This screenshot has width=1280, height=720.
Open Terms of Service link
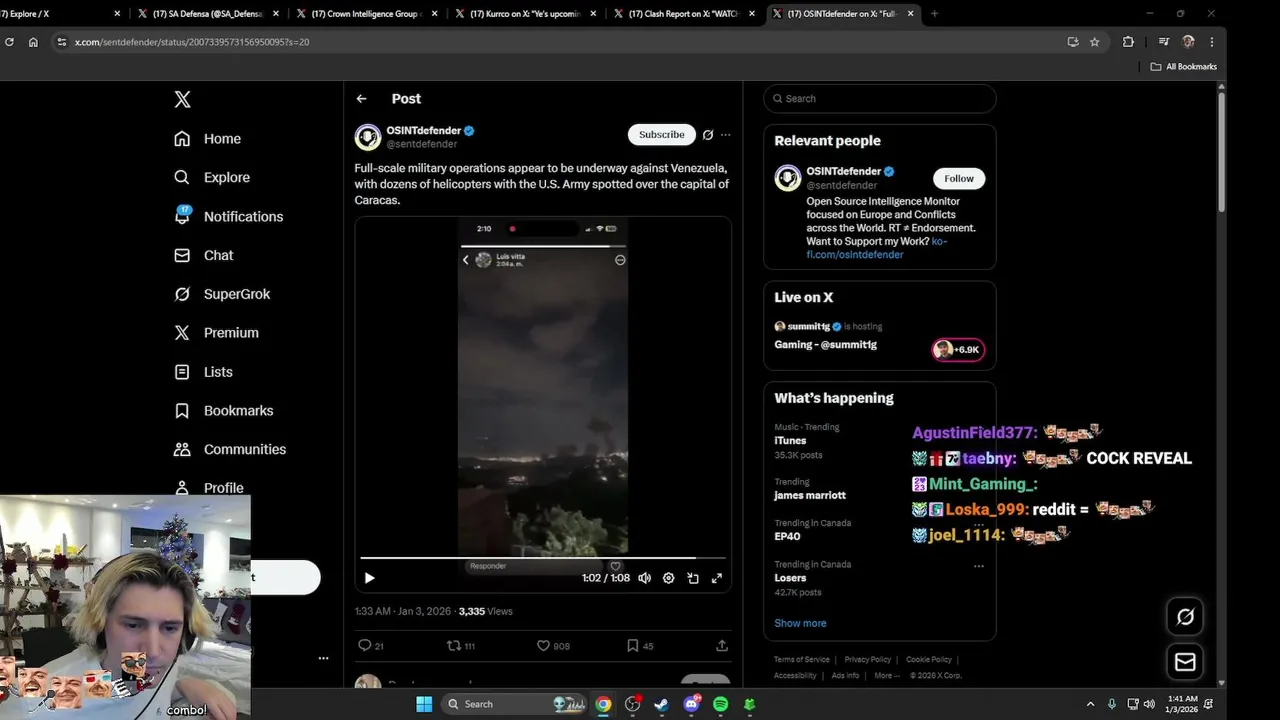click(802, 660)
